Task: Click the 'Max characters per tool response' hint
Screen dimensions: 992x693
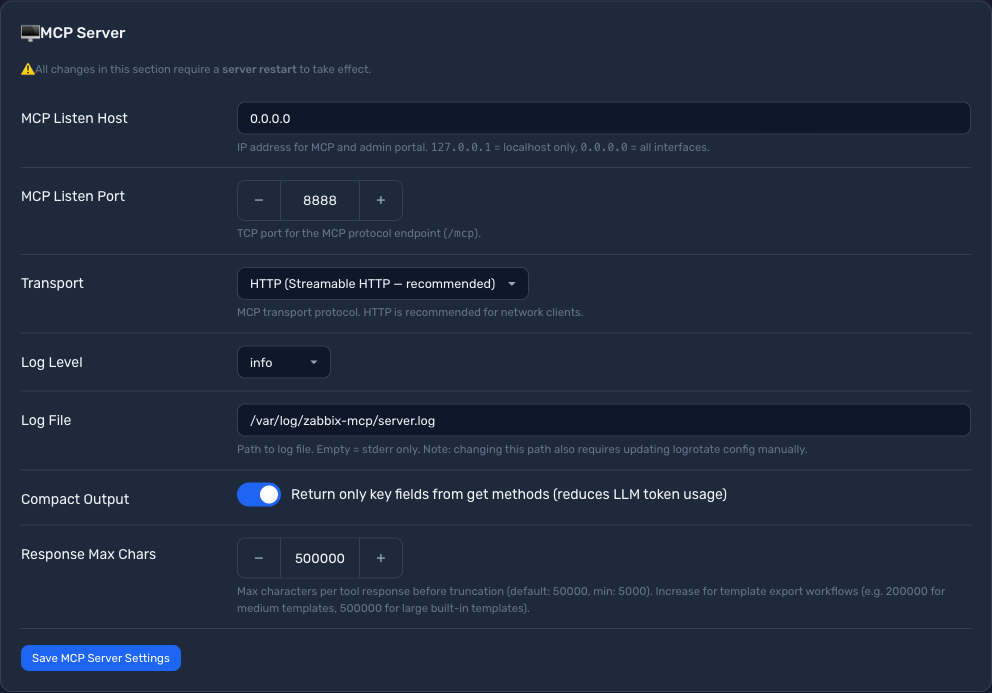Action: (591, 599)
